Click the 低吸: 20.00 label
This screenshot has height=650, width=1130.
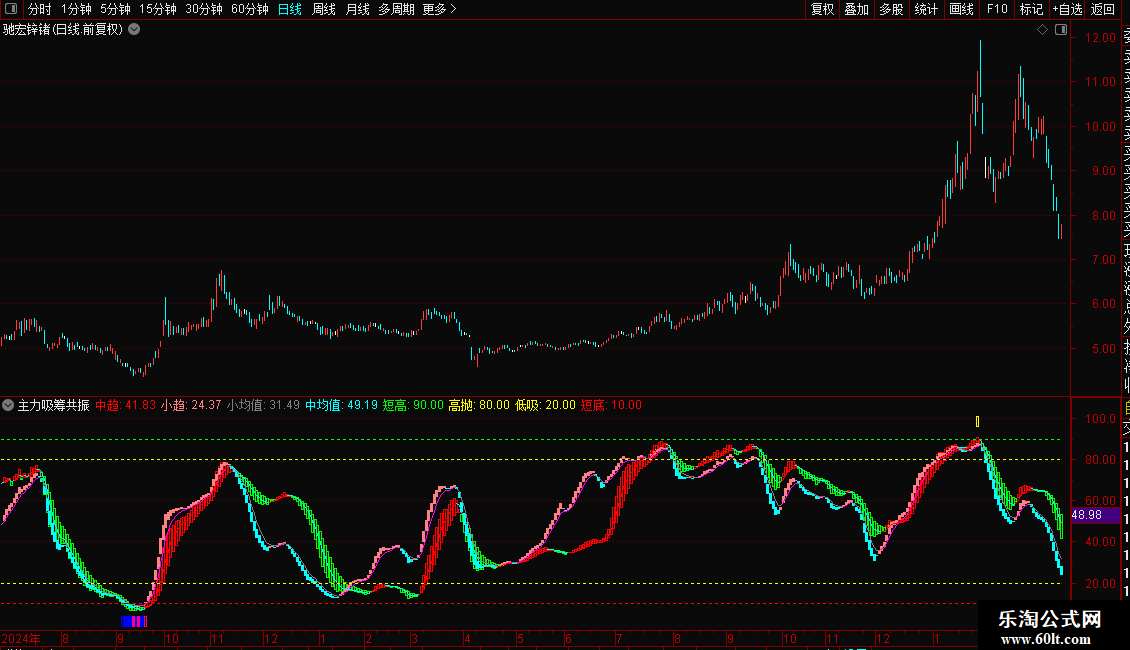[545, 405]
